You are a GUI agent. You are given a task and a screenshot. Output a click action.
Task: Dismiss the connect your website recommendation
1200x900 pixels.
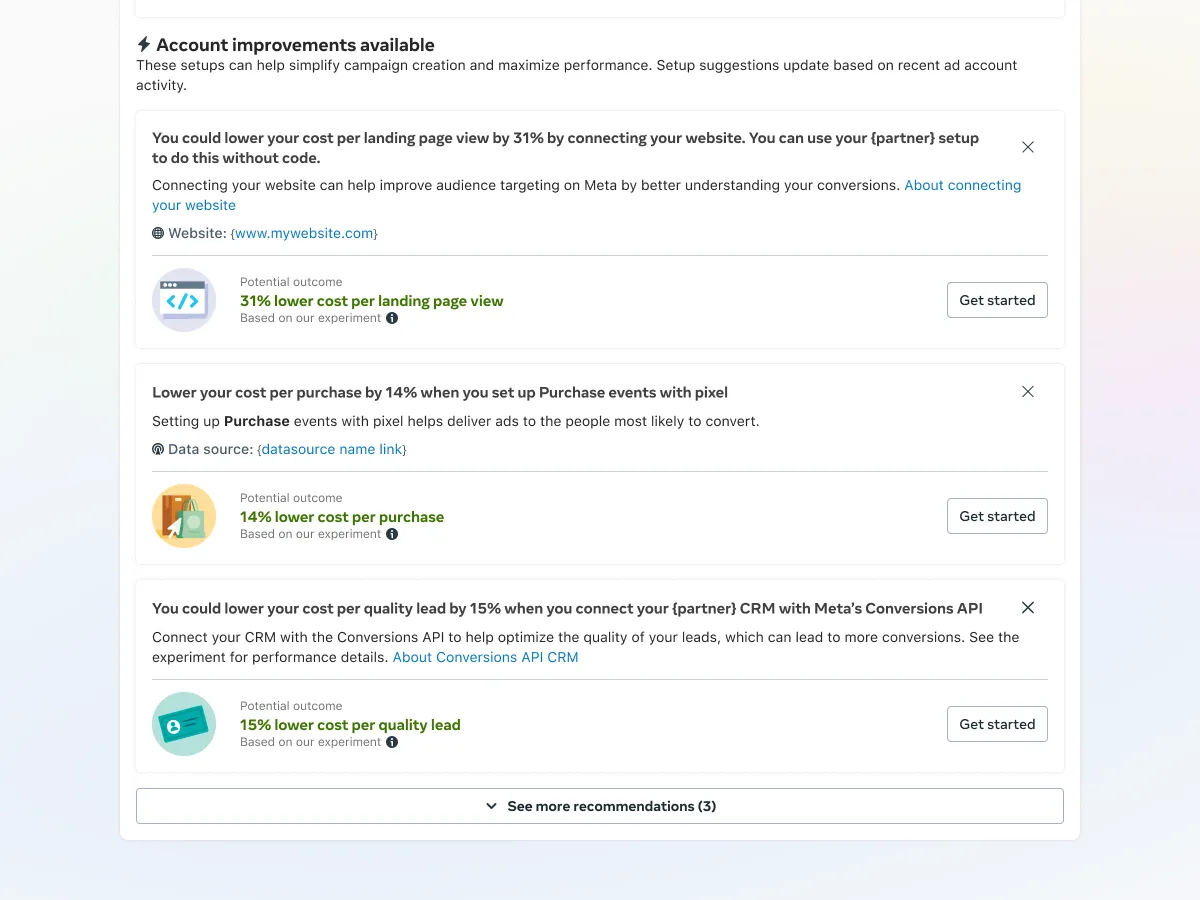coord(1028,147)
